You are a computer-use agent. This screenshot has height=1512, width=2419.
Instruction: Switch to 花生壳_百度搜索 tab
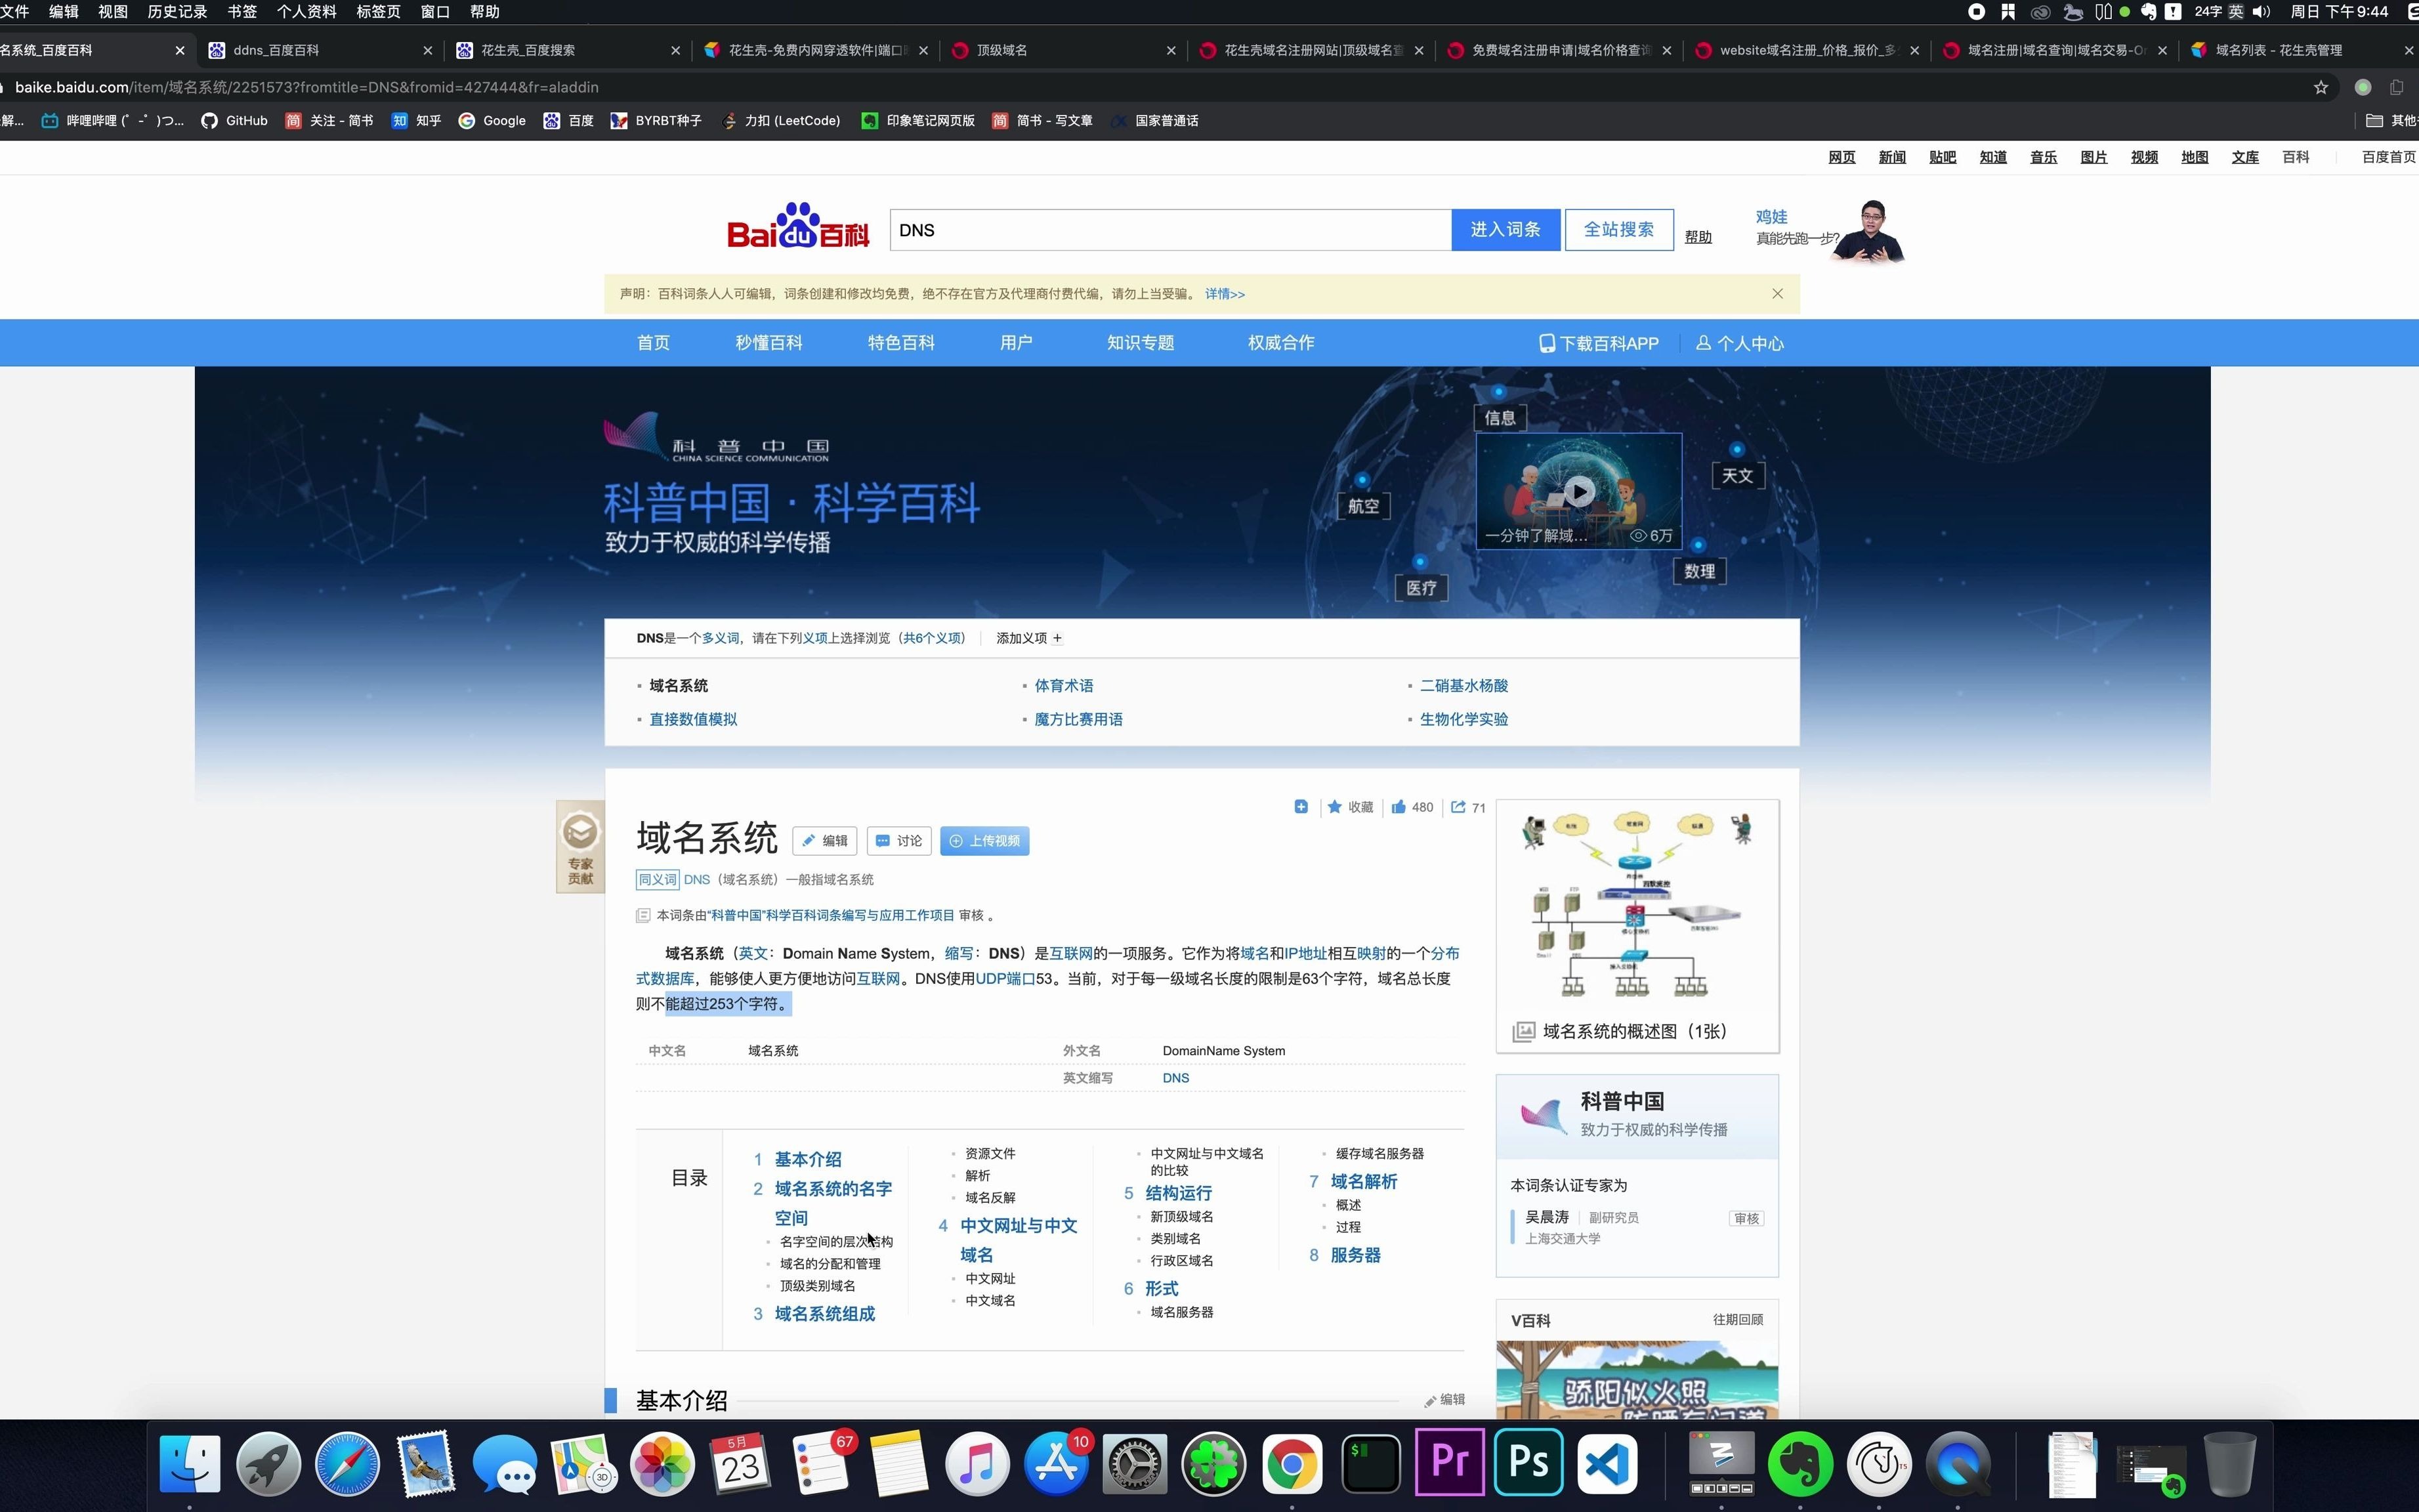pyautogui.click(x=566, y=50)
